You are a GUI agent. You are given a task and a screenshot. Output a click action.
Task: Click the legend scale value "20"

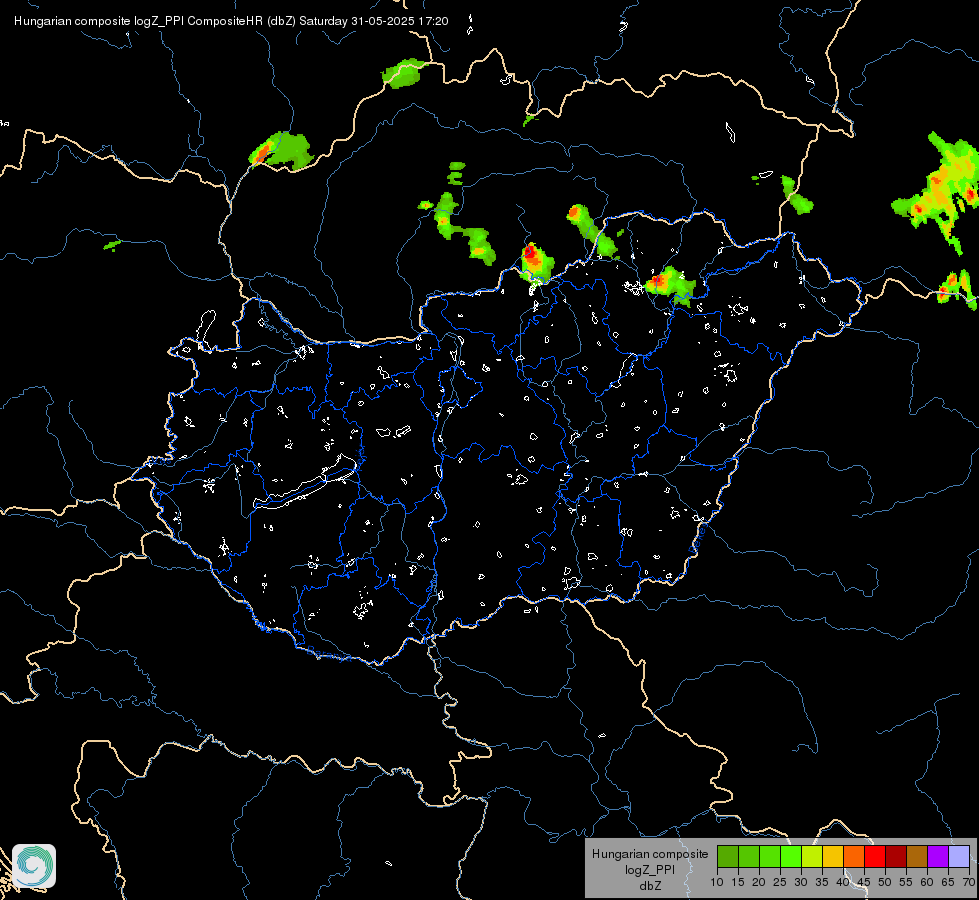[759, 883]
